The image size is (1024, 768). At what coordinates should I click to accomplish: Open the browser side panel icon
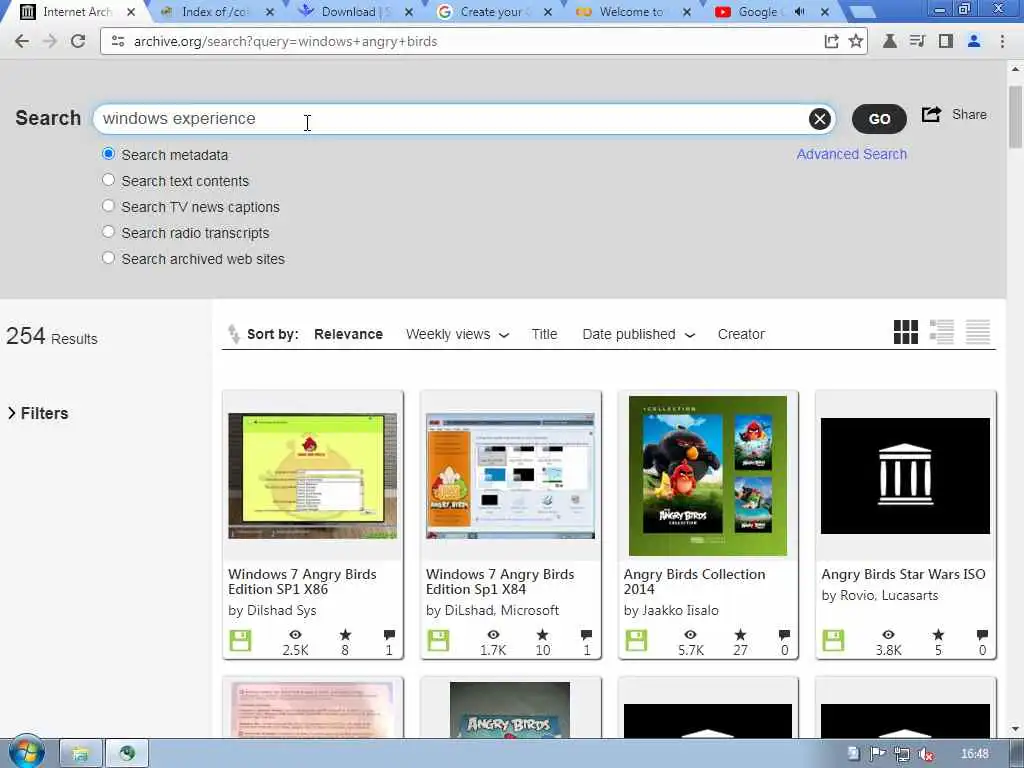[x=946, y=41]
